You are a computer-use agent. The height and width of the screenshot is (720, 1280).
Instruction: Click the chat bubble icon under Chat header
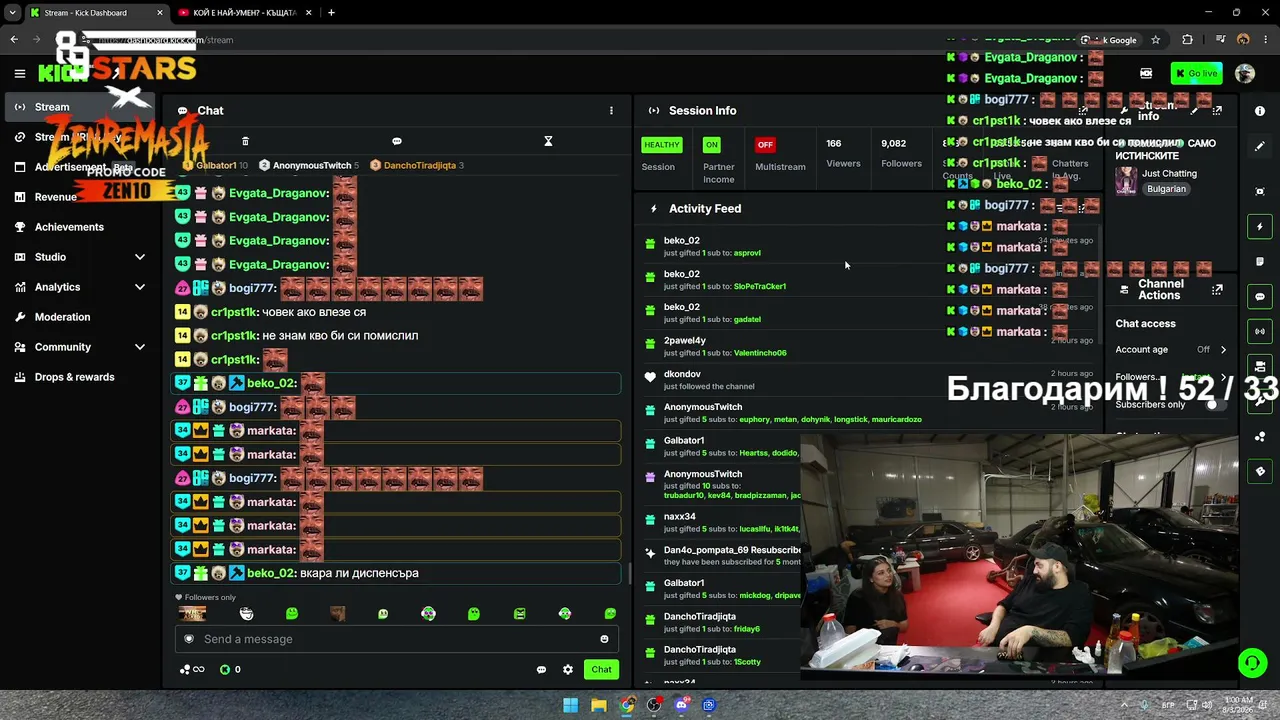click(x=397, y=141)
